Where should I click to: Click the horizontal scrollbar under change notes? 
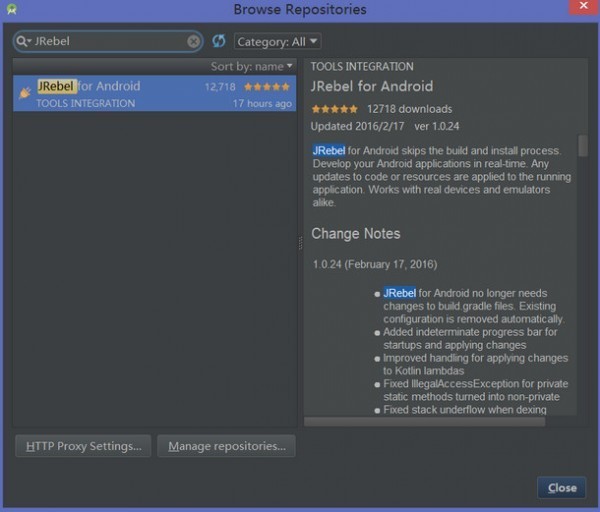pos(425,421)
